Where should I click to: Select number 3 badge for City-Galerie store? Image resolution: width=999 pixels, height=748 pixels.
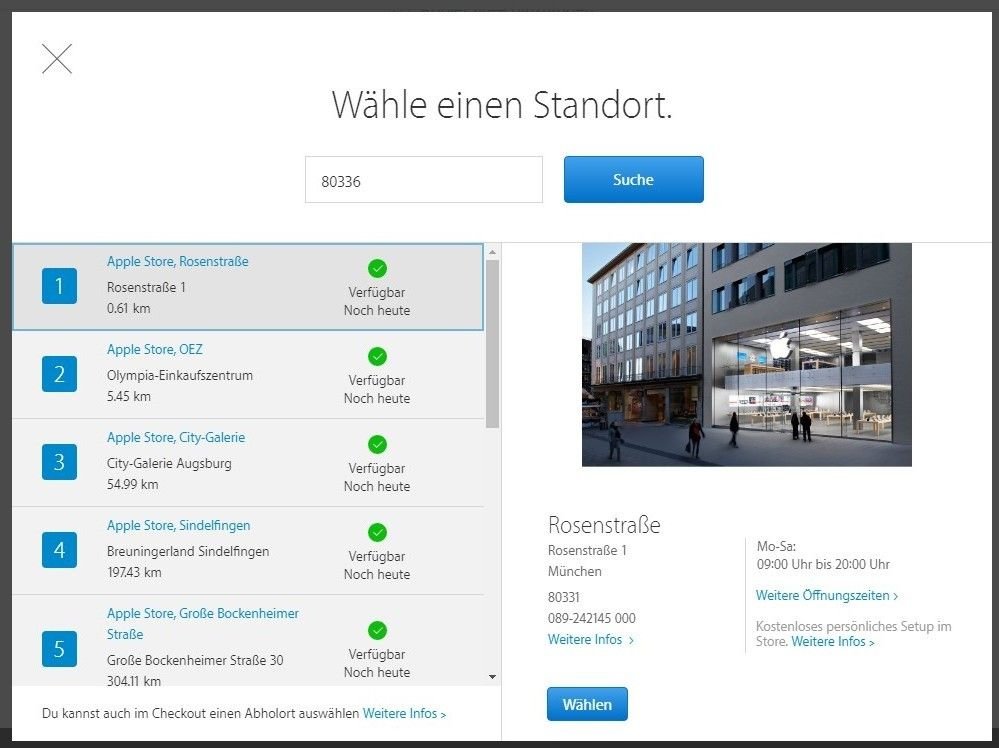click(x=59, y=462)
